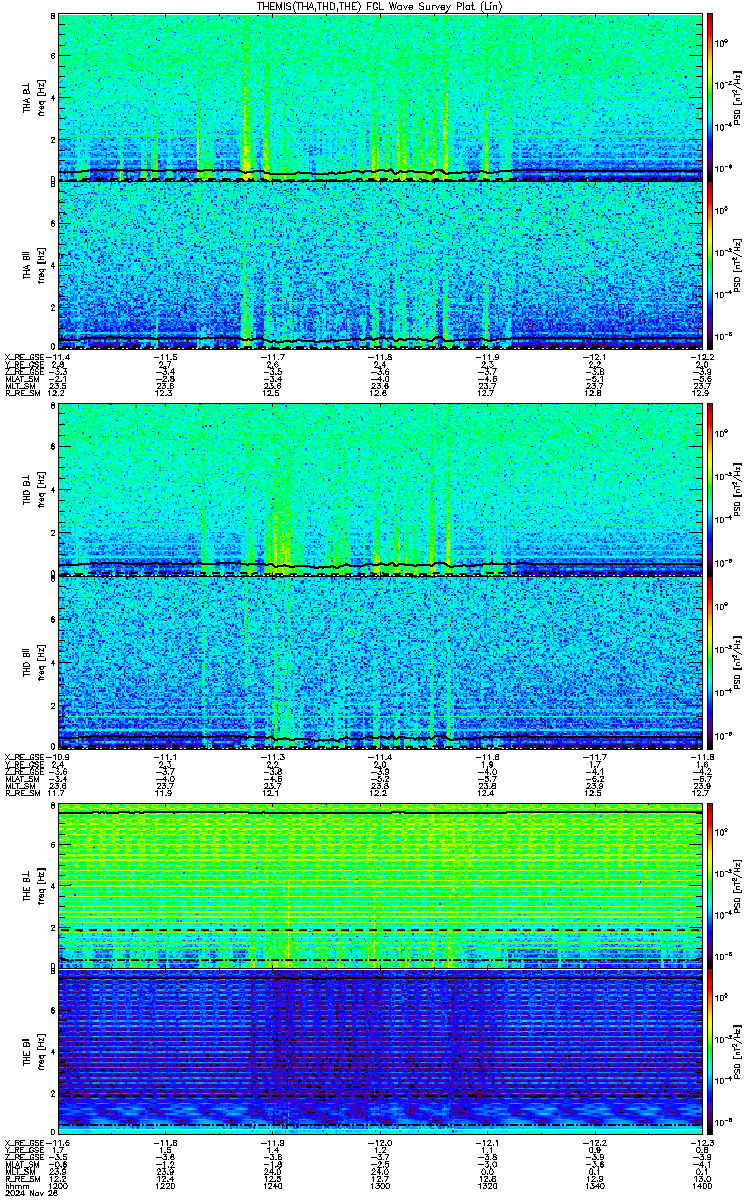The height and width of the screenshot is (1200, 750).
Task: Click the PSD [nT²/Hz] label of the THE B-perpendicular color bar
Action: pos(738,888)
